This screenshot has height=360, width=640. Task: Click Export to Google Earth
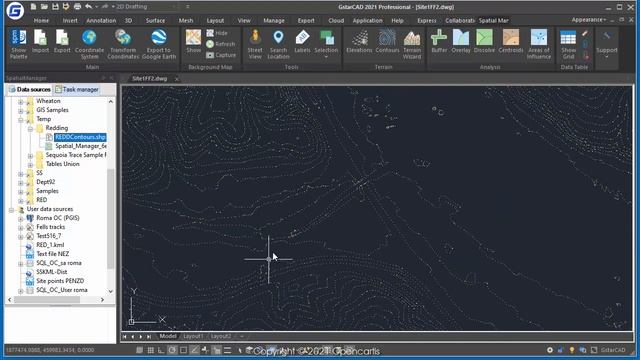159,44
